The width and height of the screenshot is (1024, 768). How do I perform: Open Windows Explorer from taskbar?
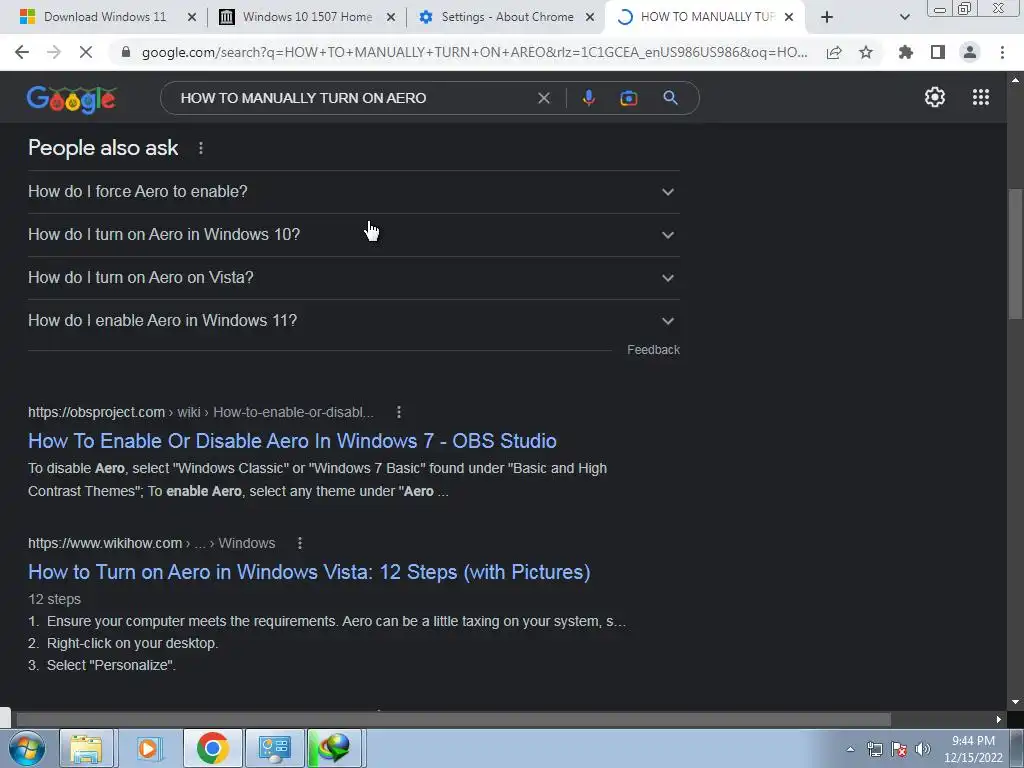click(86, 748)
